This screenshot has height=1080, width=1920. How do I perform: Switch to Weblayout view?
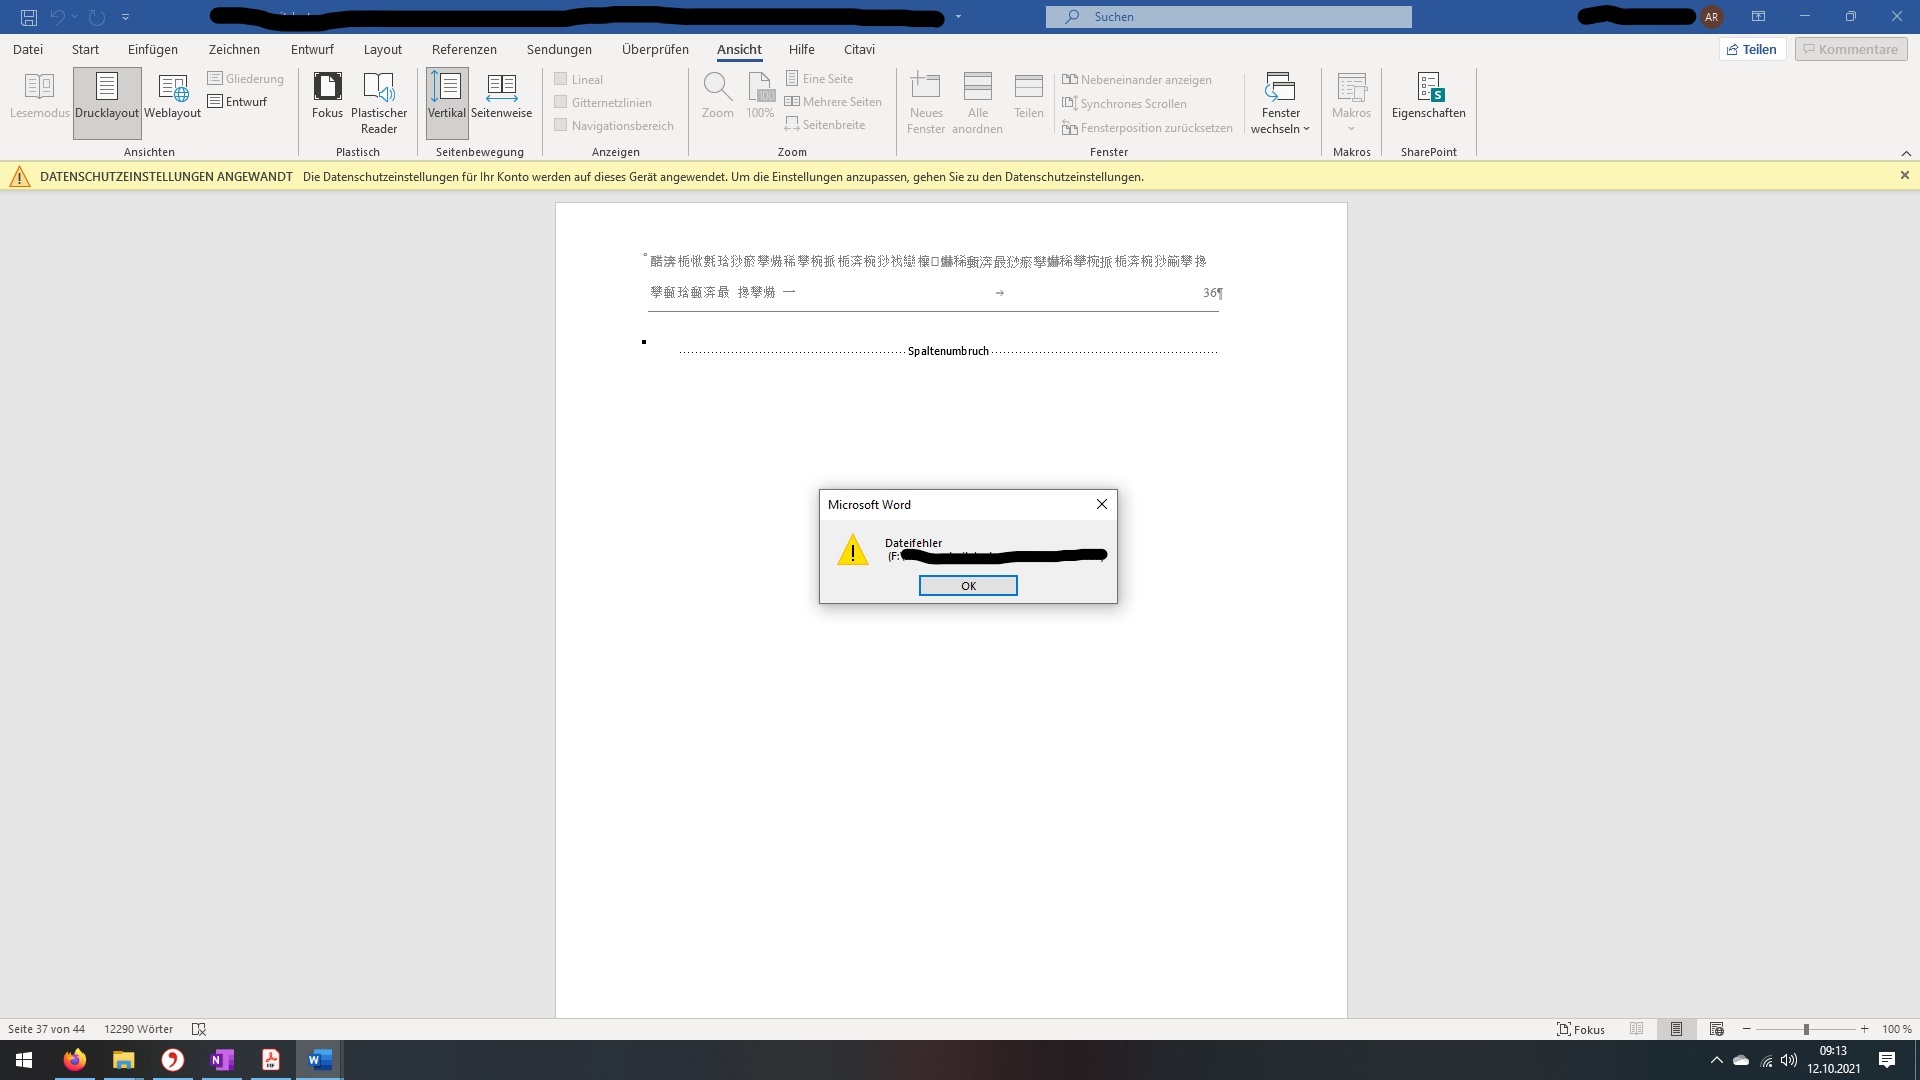click(171, 95)
